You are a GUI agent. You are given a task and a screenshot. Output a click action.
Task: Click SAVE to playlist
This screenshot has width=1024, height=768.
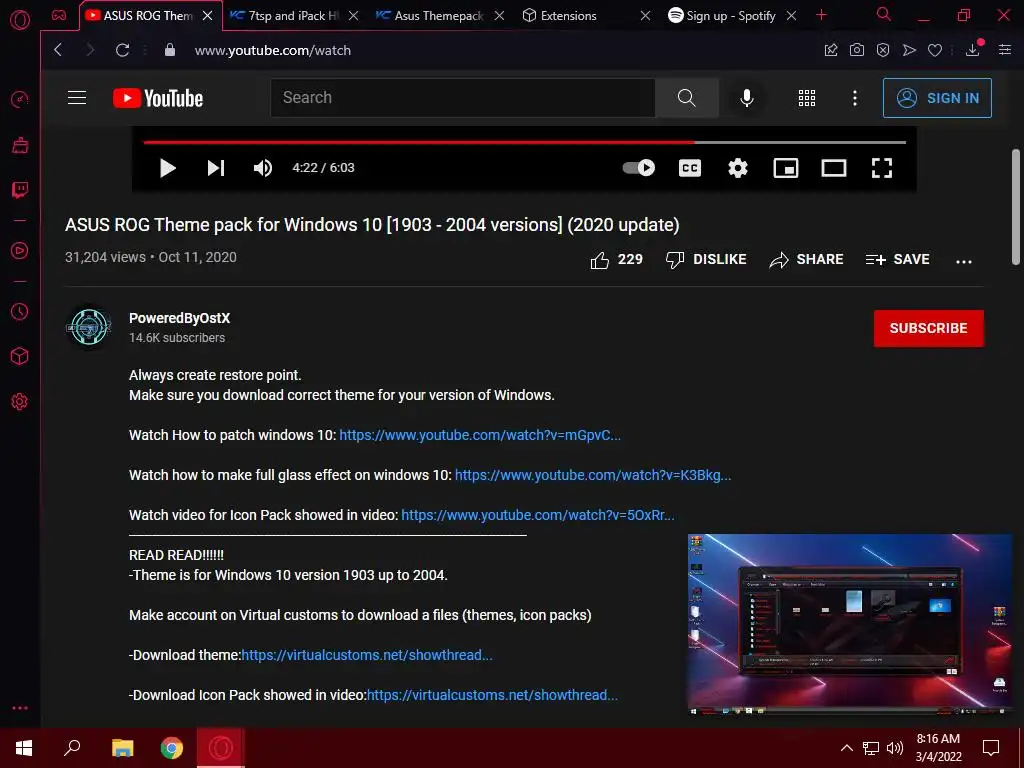coord(897,260)
